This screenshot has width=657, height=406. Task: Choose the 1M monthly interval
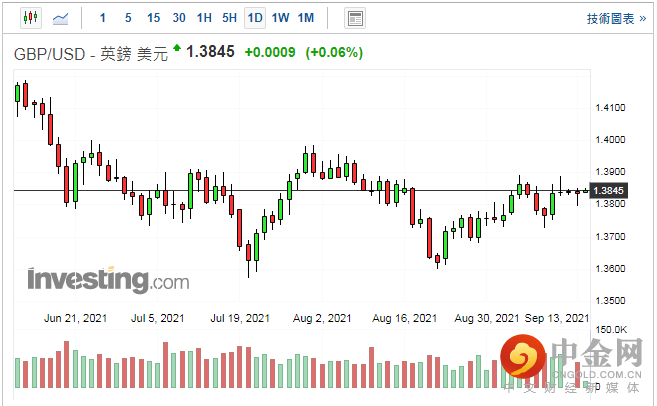tap(306, 18)
